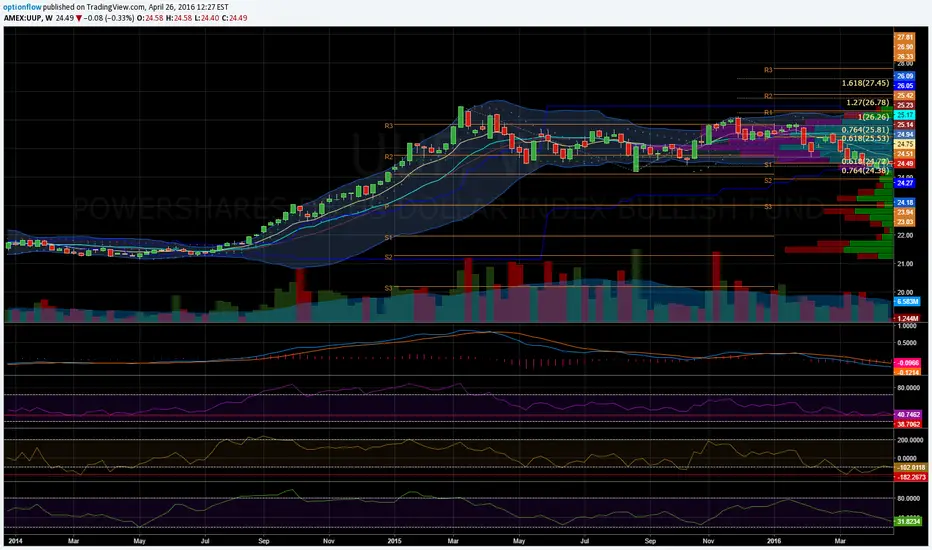Click the 20.00 price axis tick
Screen dimensions: 932x550
click(x=905, y=293)
